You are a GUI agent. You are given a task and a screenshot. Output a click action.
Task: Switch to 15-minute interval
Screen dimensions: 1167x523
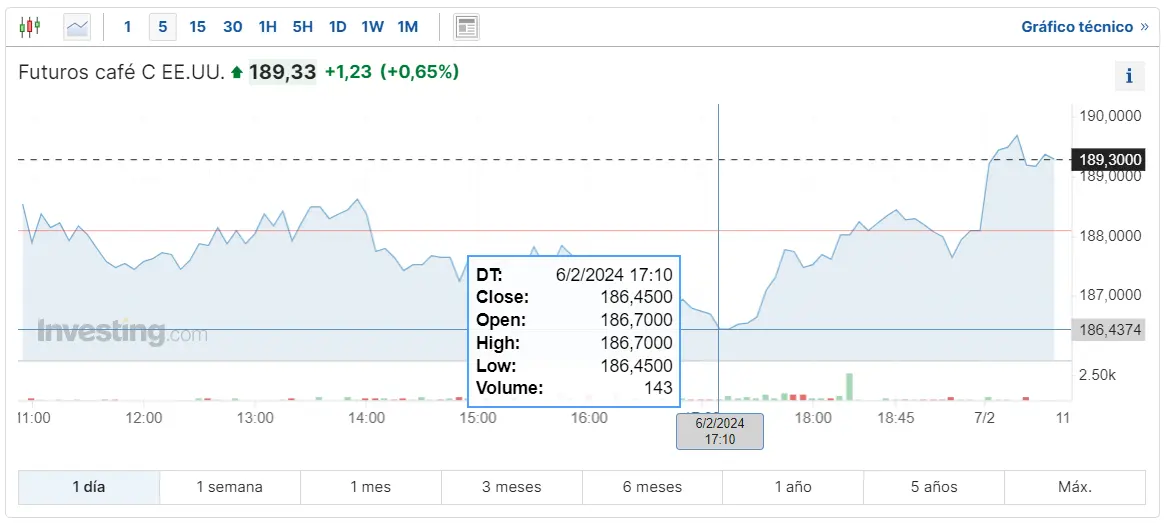[x=197, y=27]
